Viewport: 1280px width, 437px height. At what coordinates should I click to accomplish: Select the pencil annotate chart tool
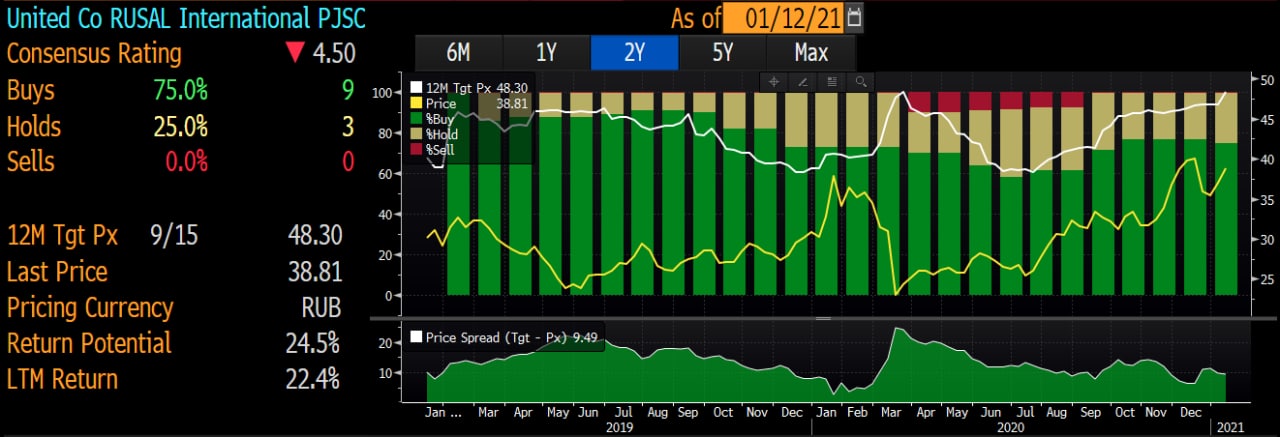802,82
